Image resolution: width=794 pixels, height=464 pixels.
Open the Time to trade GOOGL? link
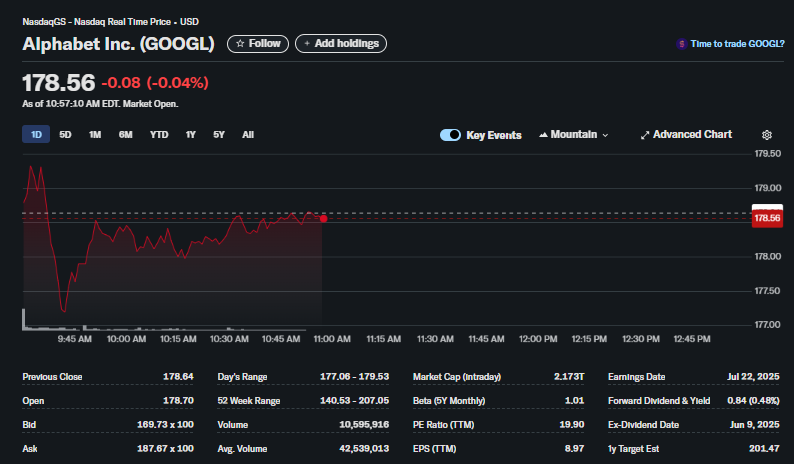pos(737,44)
